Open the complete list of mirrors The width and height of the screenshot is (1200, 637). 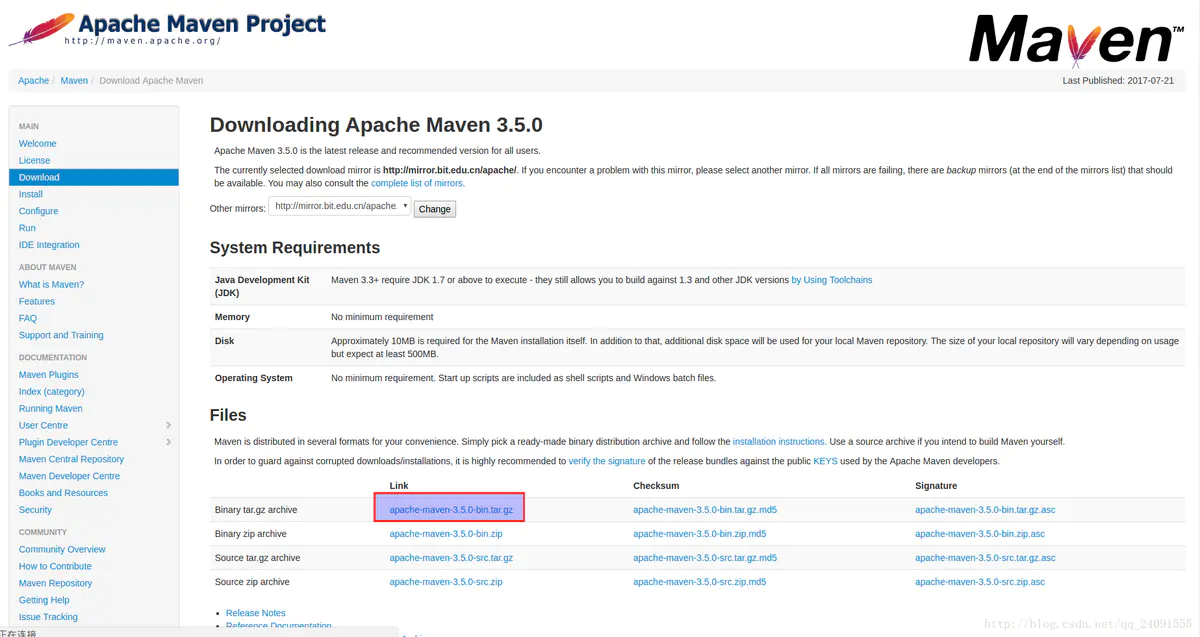coord(417,183)
